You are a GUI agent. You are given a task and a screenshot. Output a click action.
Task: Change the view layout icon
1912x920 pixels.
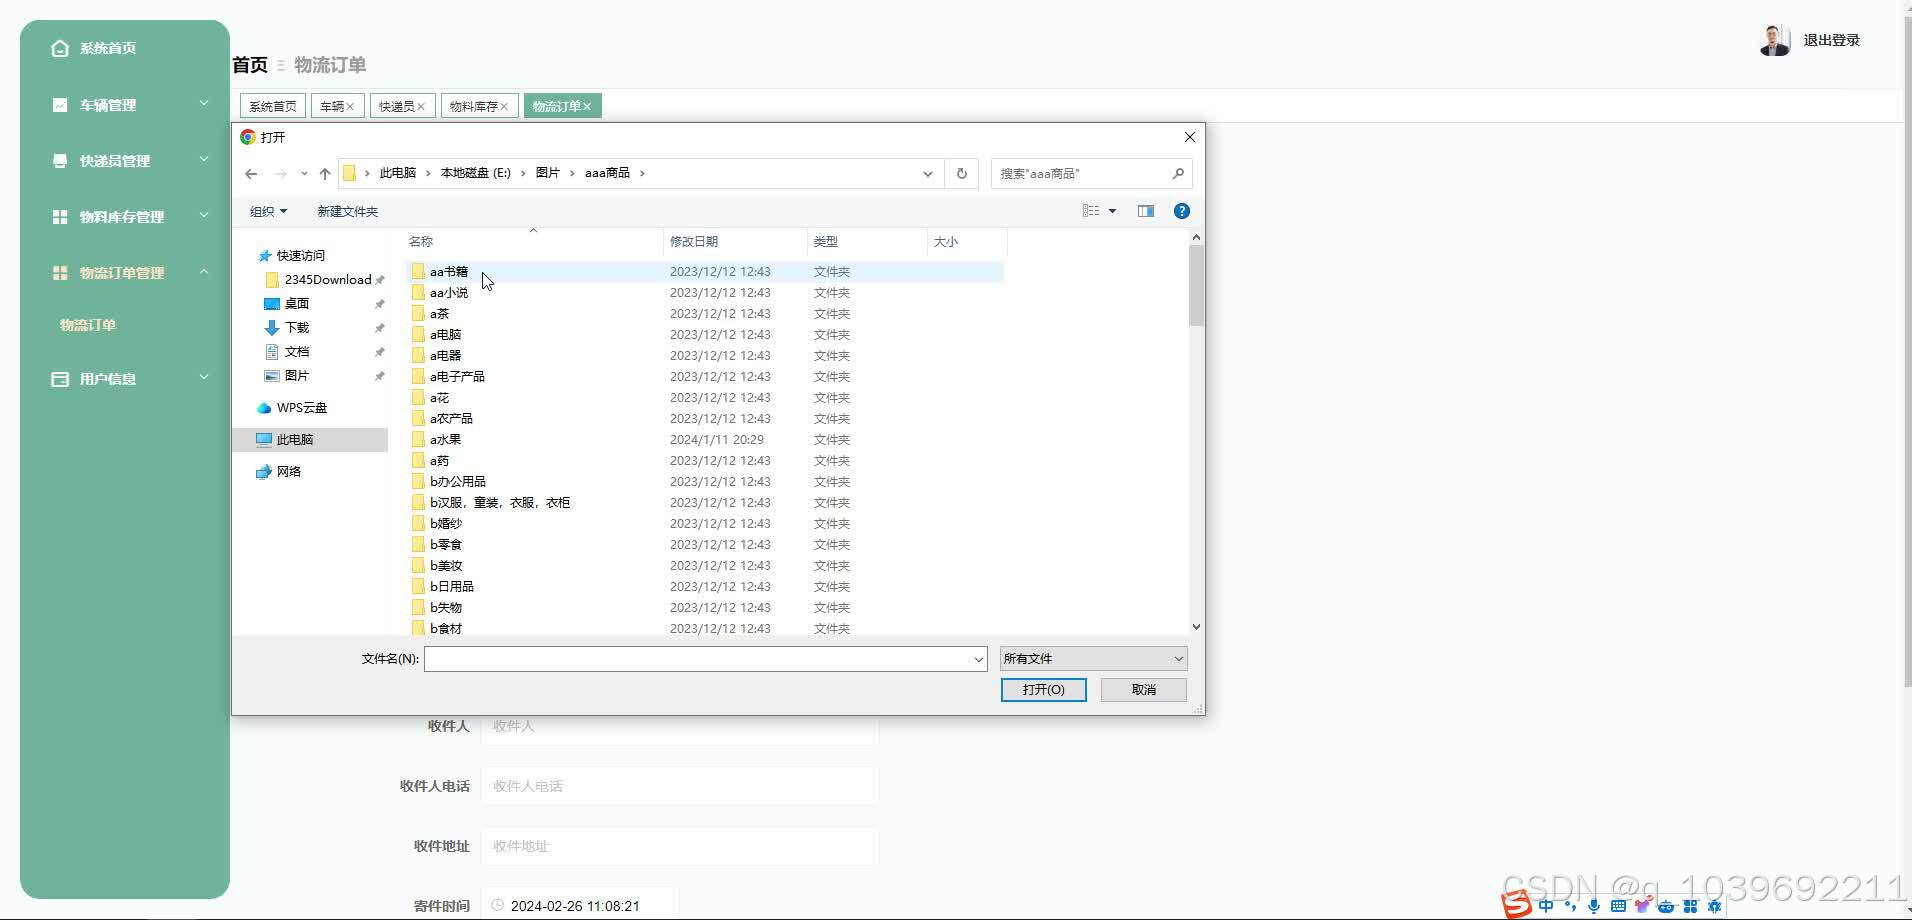tap(1091, 211)
